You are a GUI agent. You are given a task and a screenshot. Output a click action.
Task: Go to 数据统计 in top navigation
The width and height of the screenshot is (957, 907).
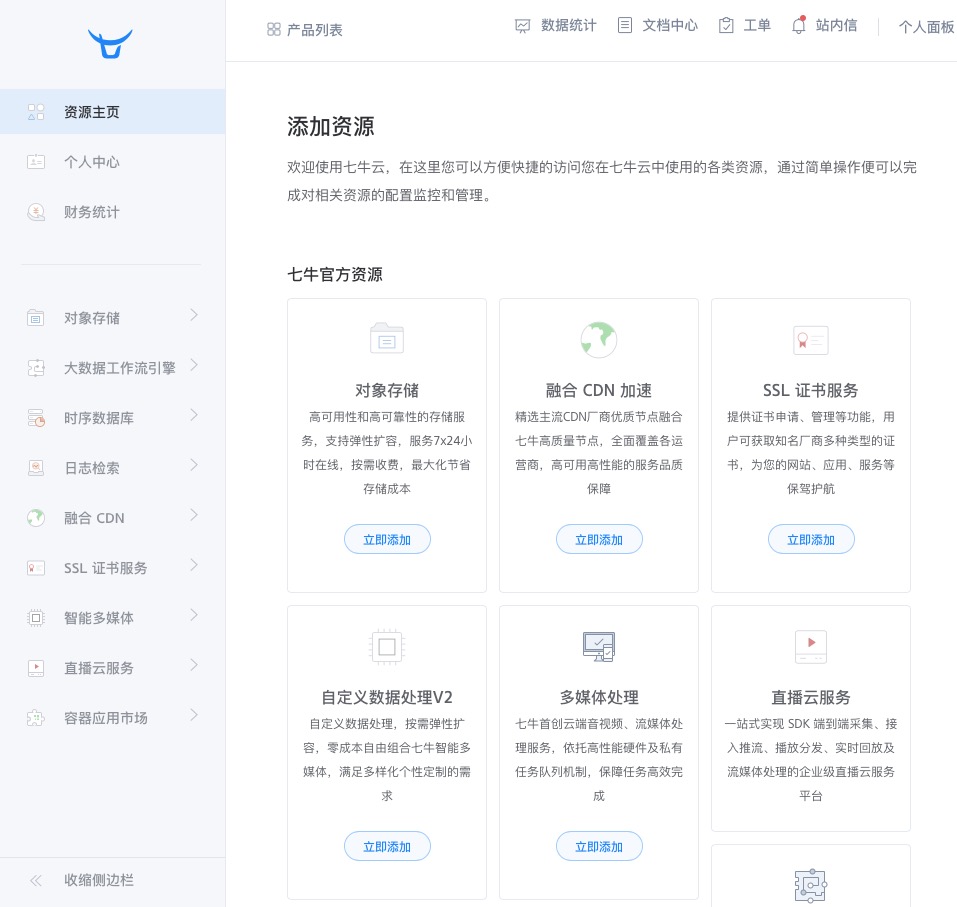click(x=555, y=26)
